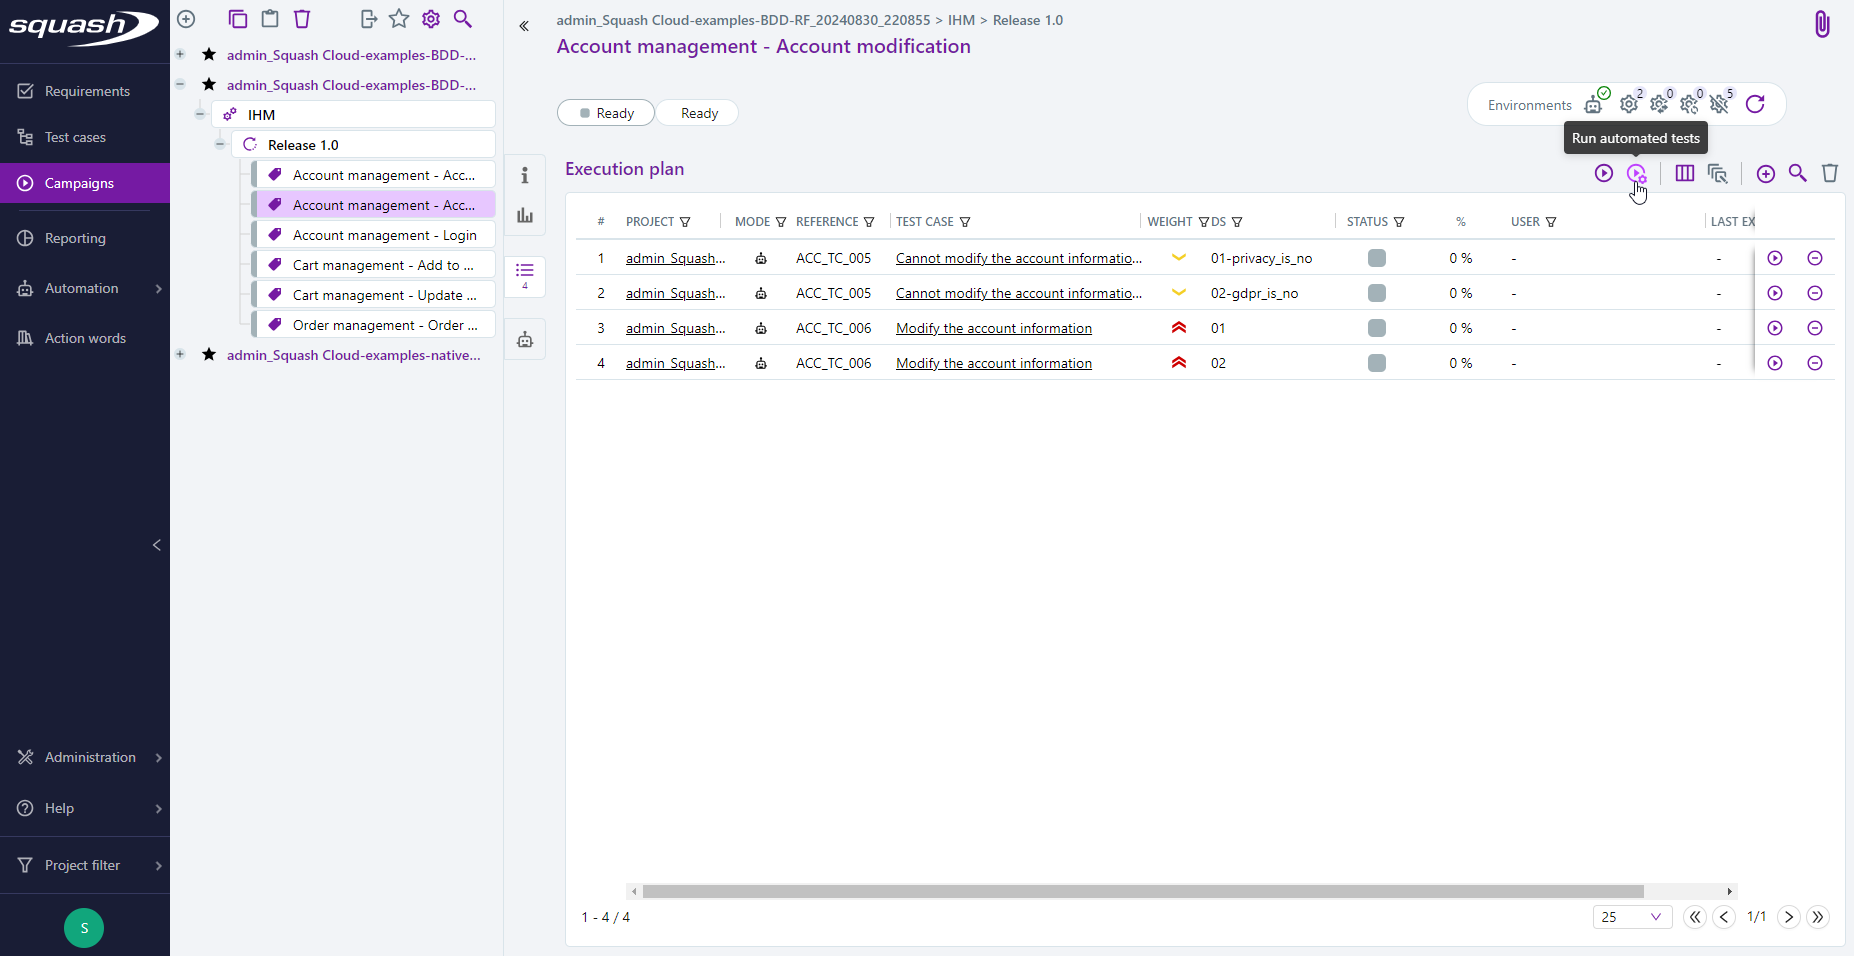Add test cases with the plus icon
1854x956 pixels.
pos(1765,173)
